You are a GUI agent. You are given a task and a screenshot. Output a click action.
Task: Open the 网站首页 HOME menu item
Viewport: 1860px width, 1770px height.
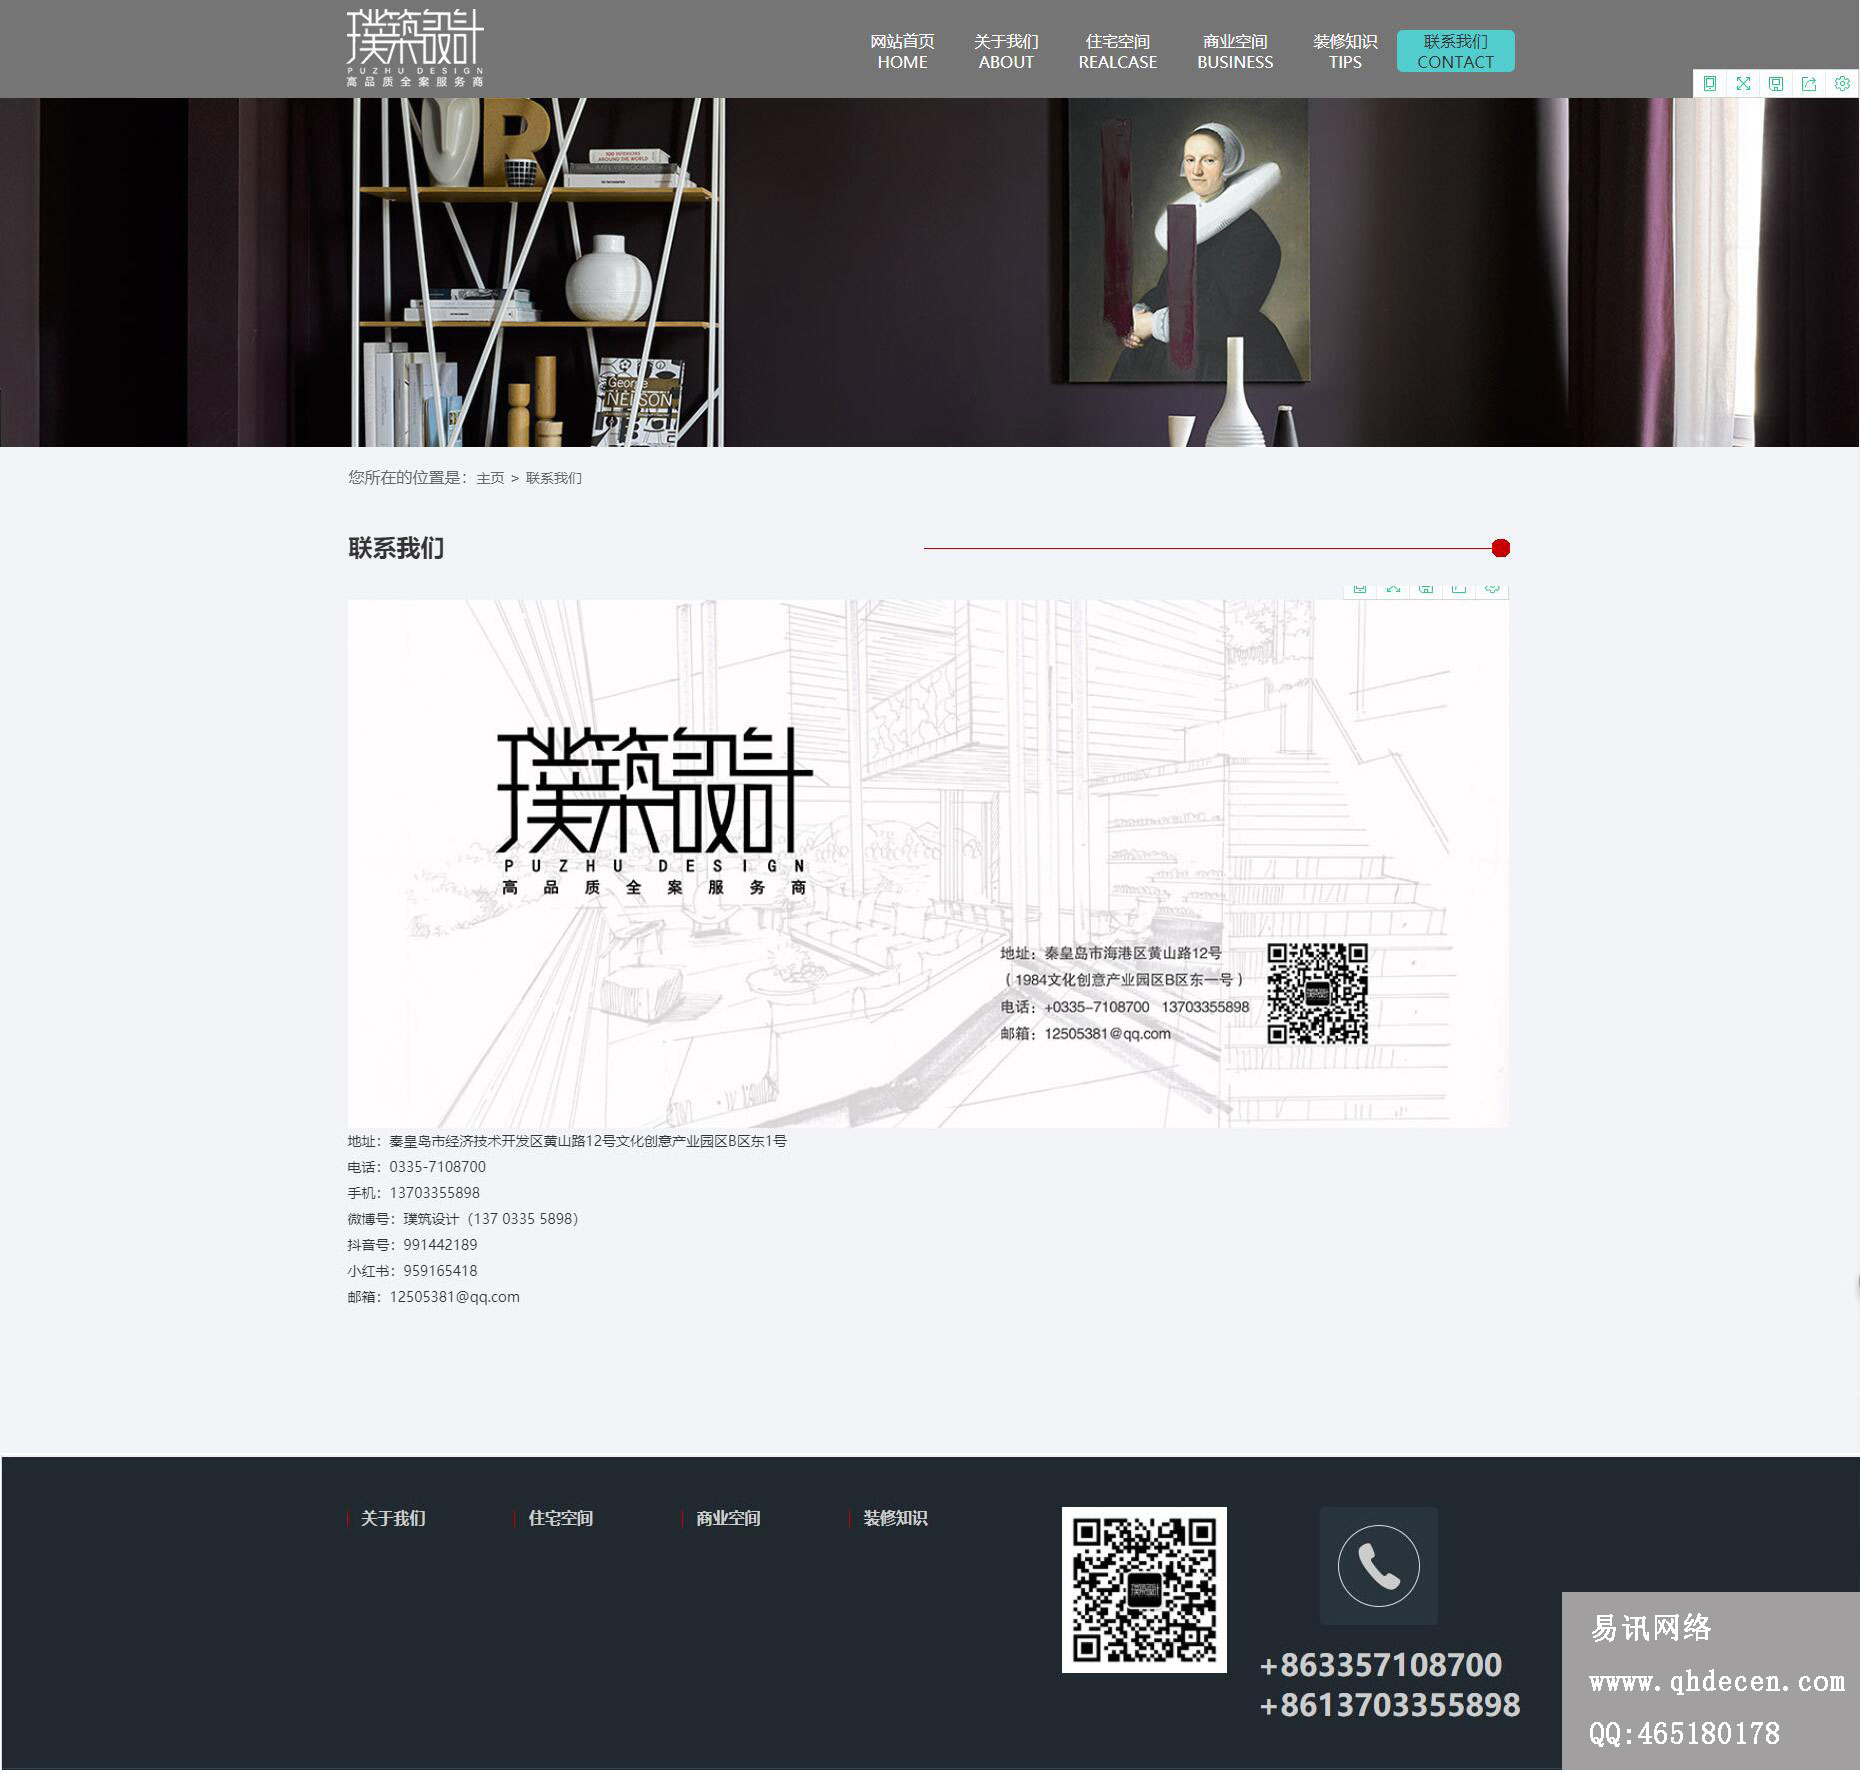[902, 51]
